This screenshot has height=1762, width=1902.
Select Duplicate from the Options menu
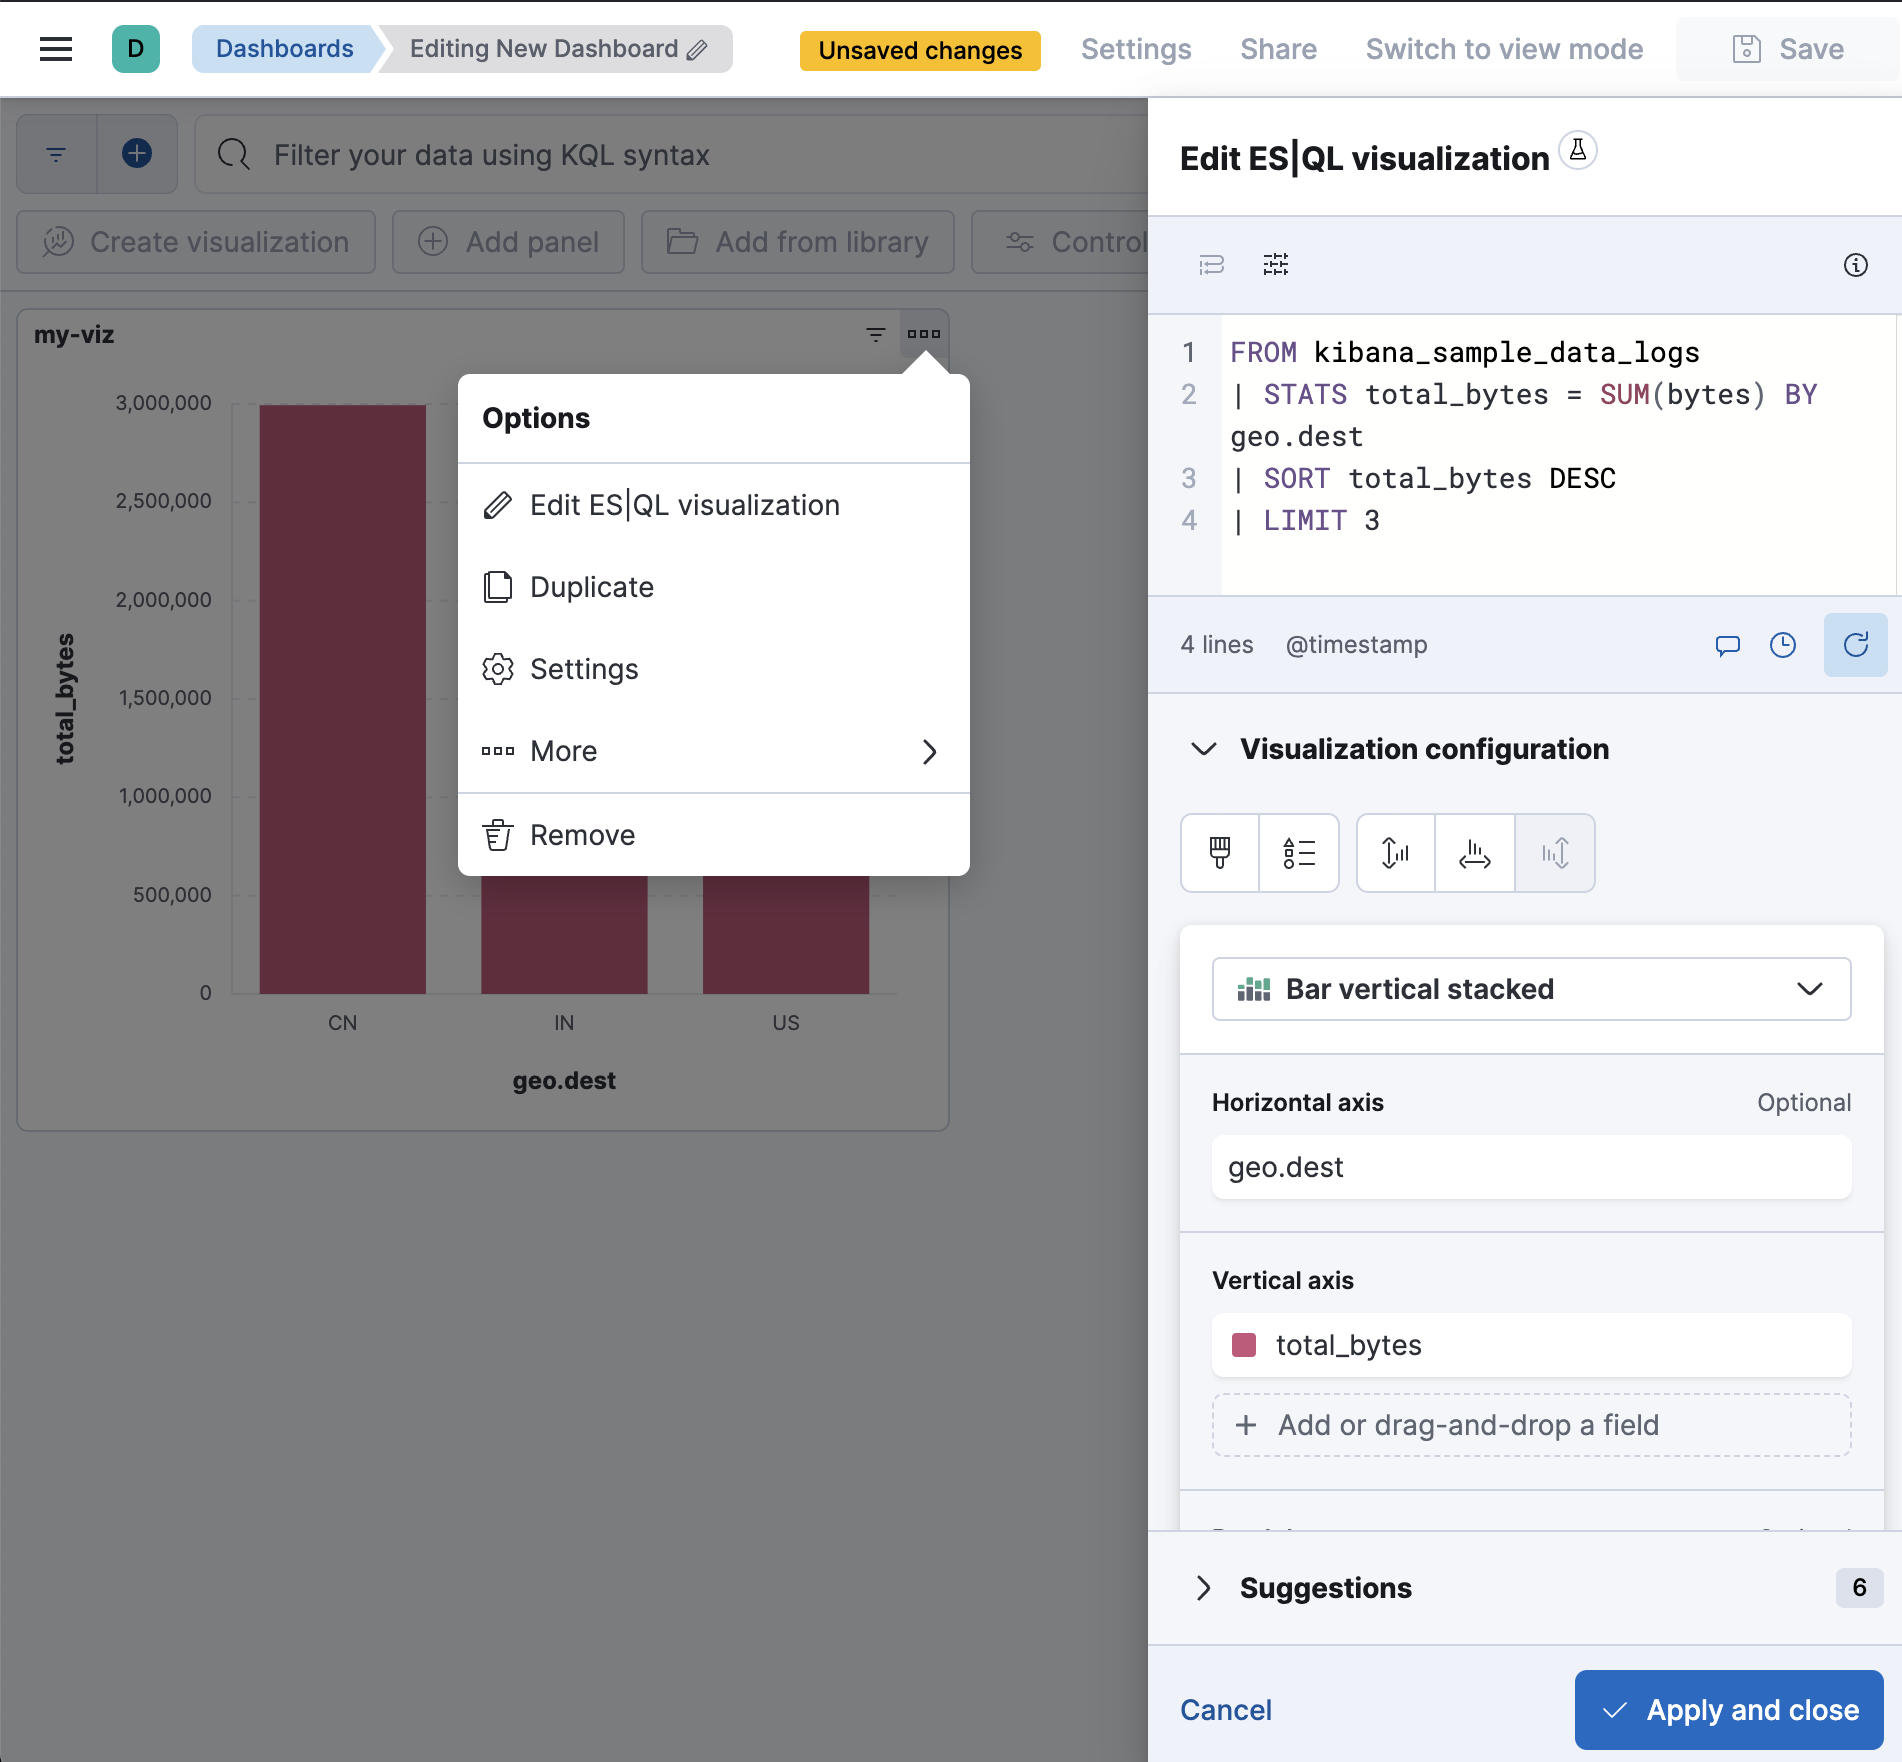click(592, 587)
